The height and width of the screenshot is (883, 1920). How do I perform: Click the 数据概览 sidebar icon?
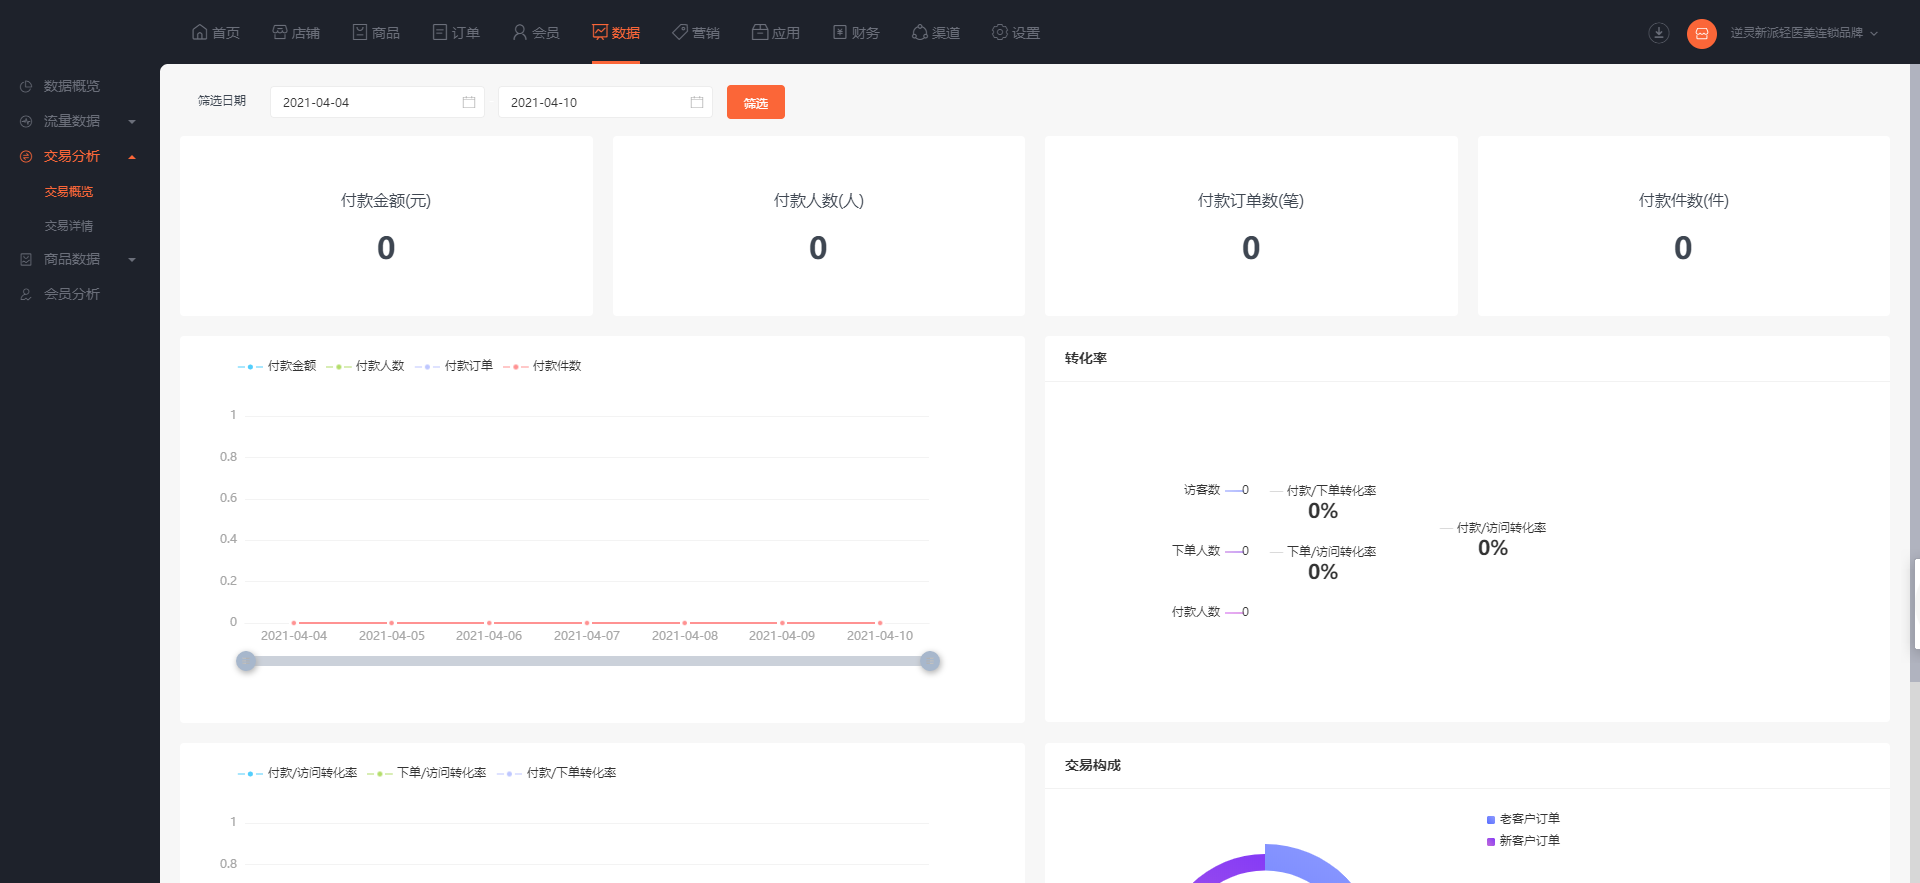(26, 86)
